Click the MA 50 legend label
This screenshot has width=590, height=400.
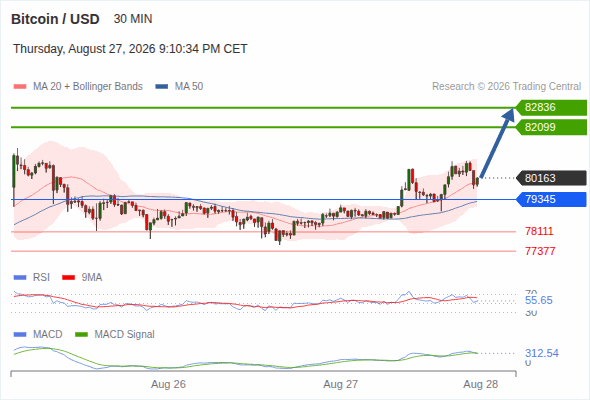coord(189,87)
